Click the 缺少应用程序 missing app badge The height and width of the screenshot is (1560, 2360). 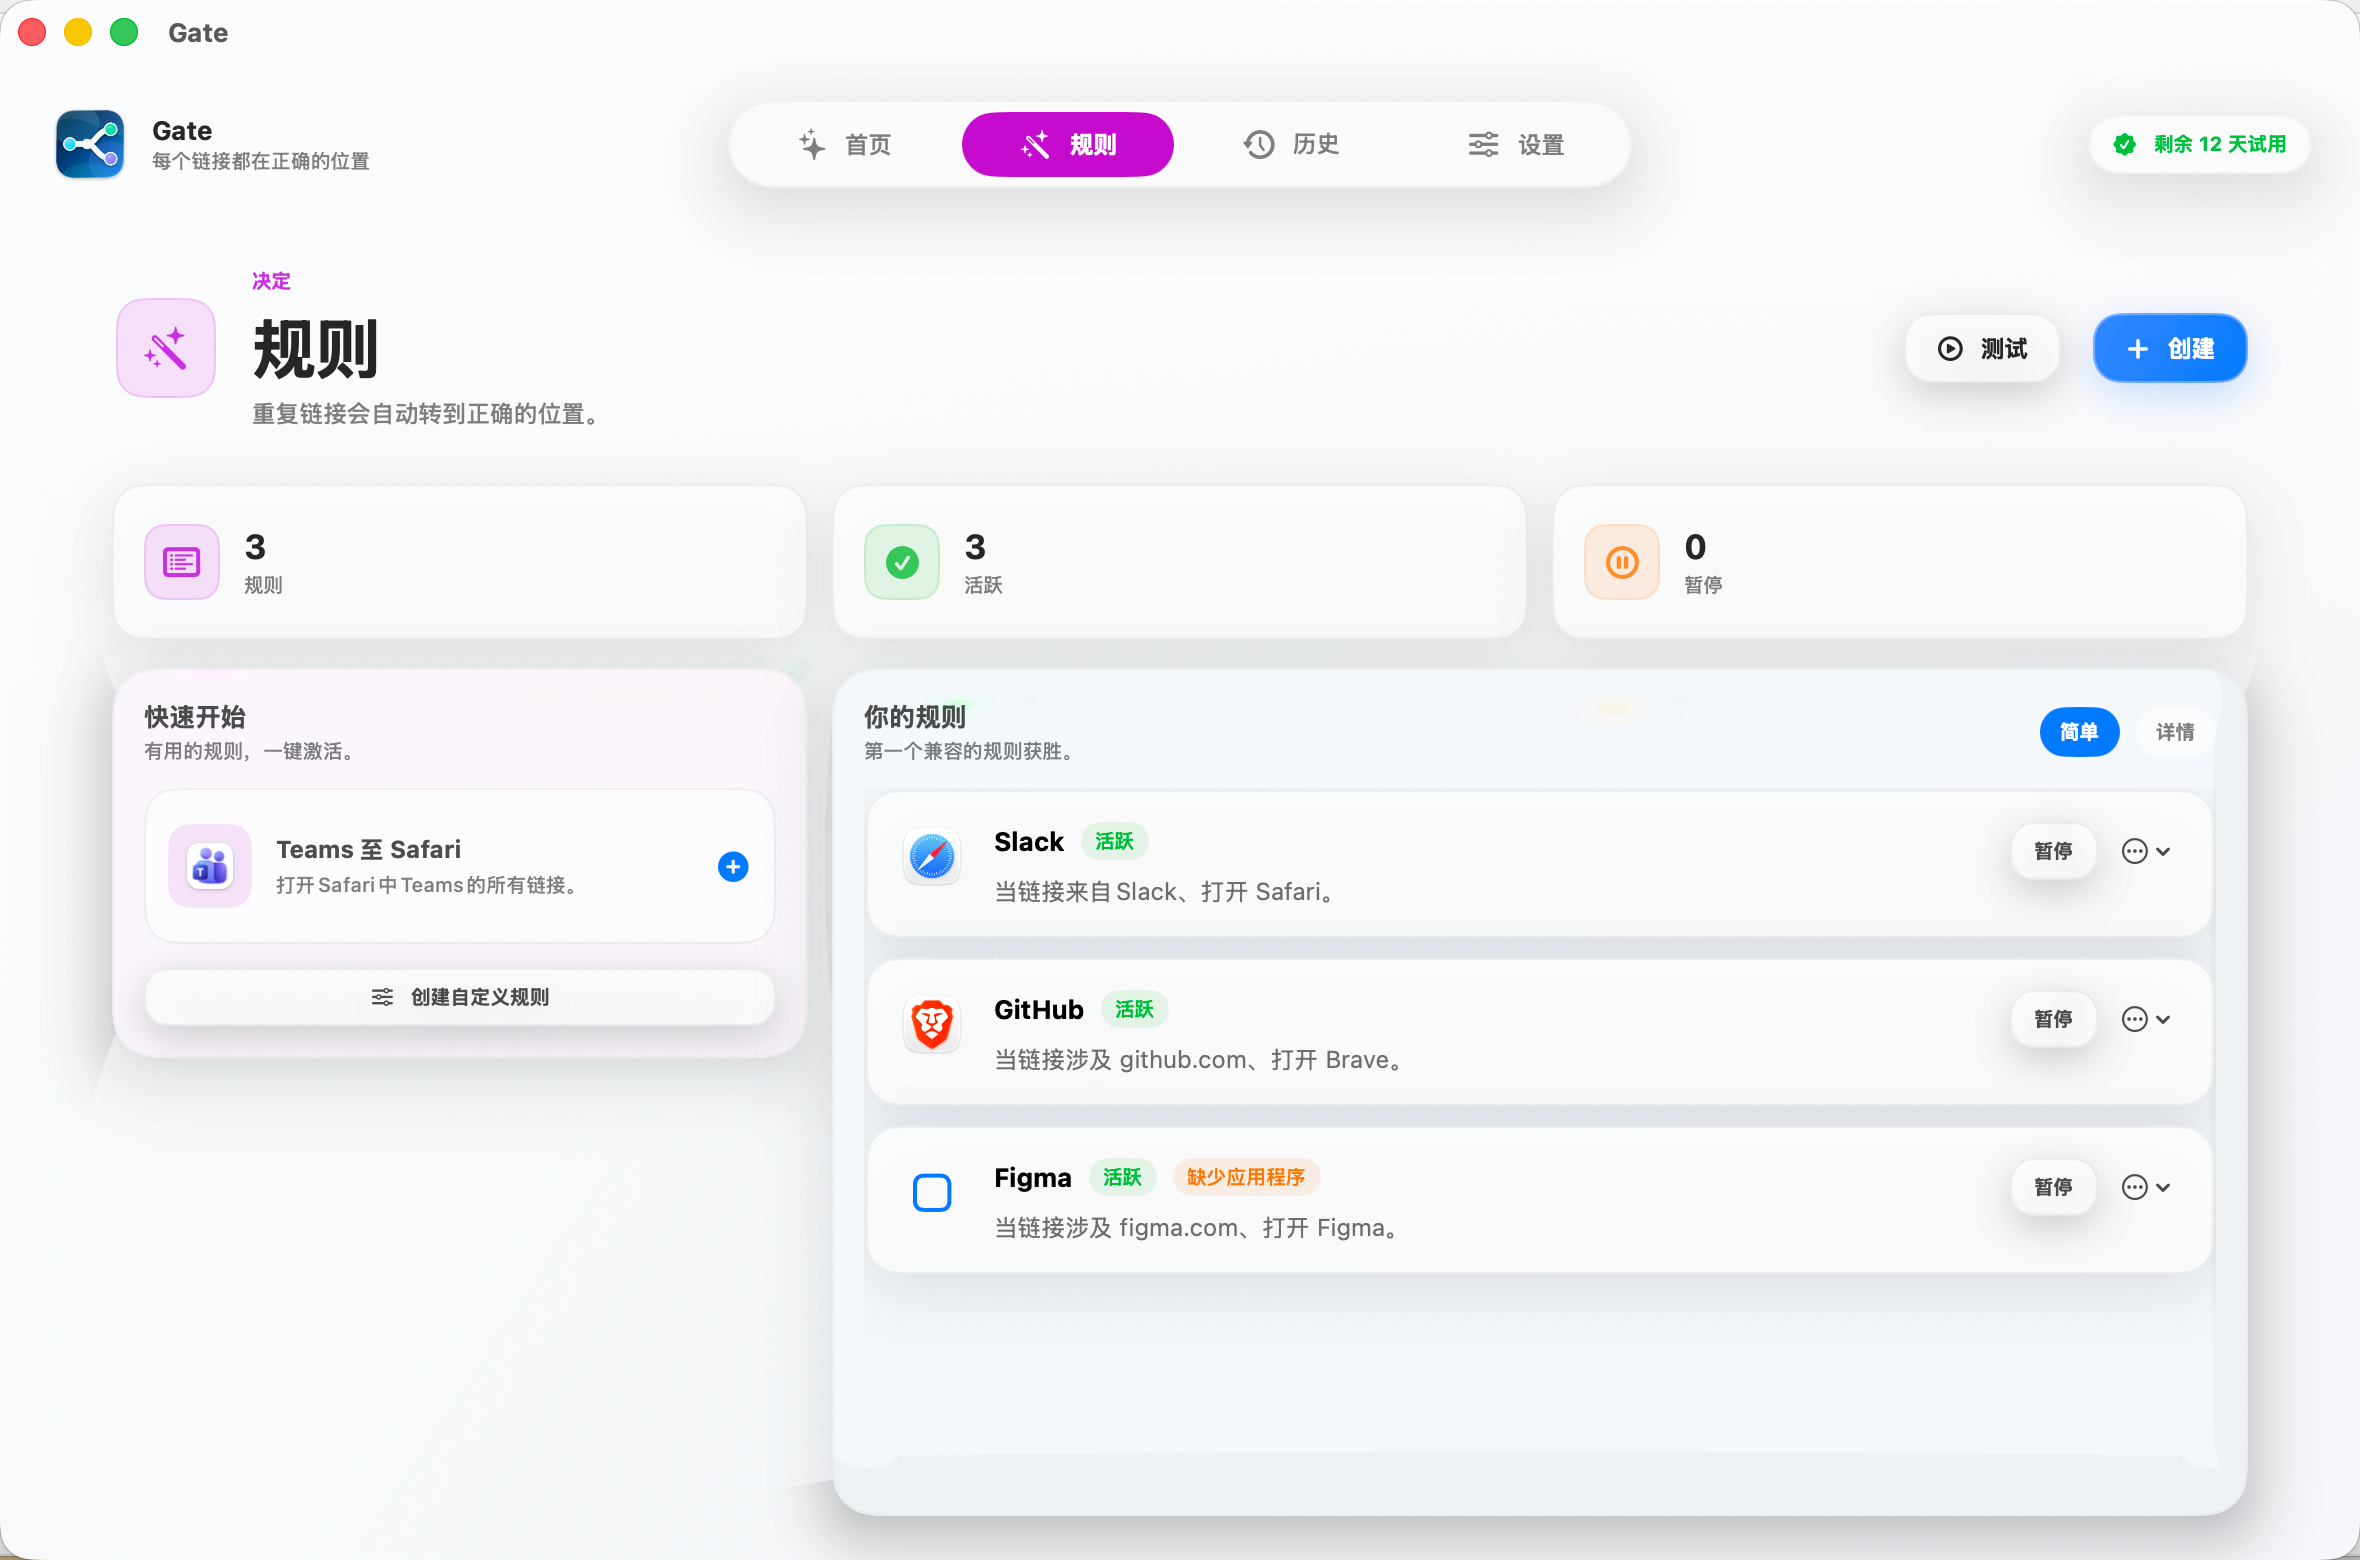(x=1246, y=1177)
